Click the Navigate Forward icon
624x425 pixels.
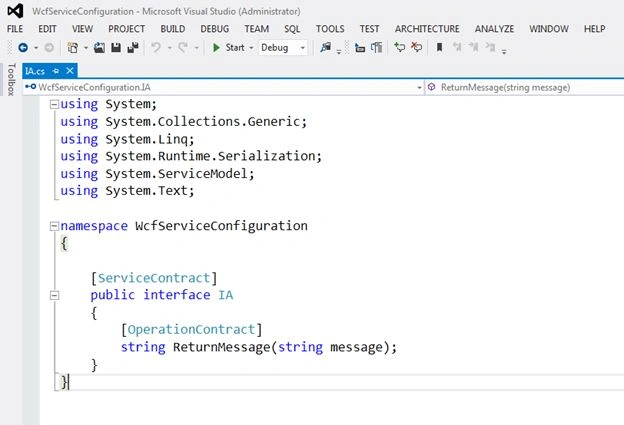pos(49,48)
